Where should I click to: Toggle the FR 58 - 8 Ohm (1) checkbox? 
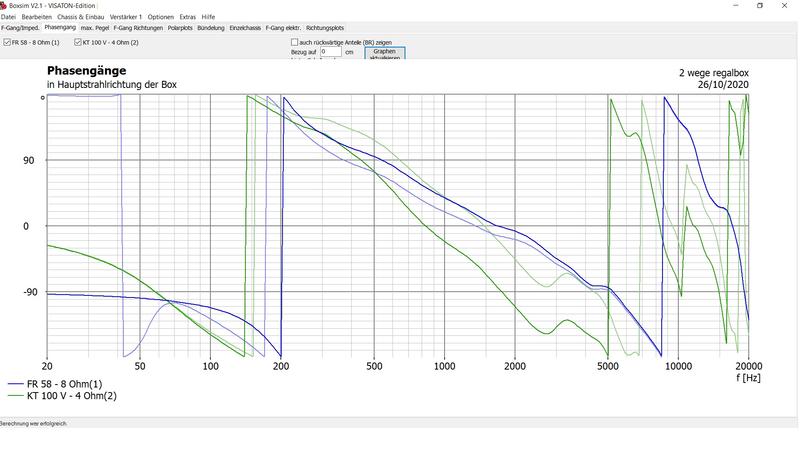pyautogui.click(x=8, y=43)
